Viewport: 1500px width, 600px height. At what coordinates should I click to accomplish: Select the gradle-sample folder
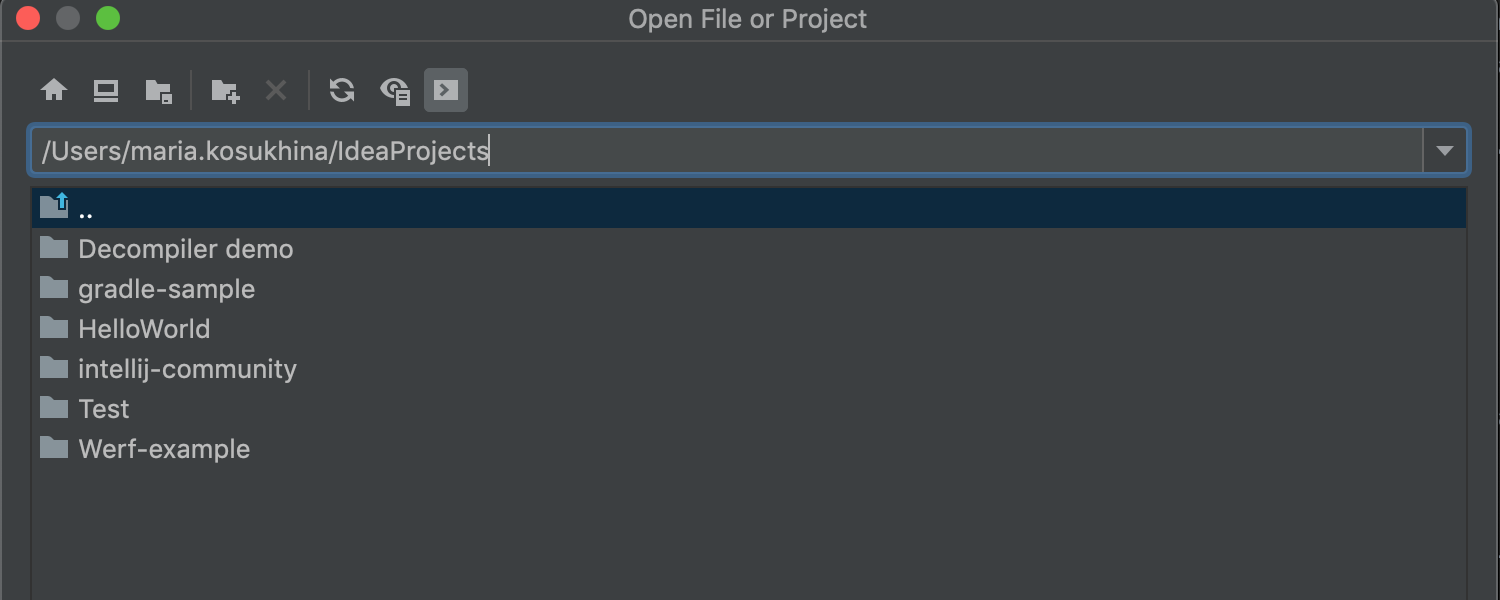pos(166,289)
